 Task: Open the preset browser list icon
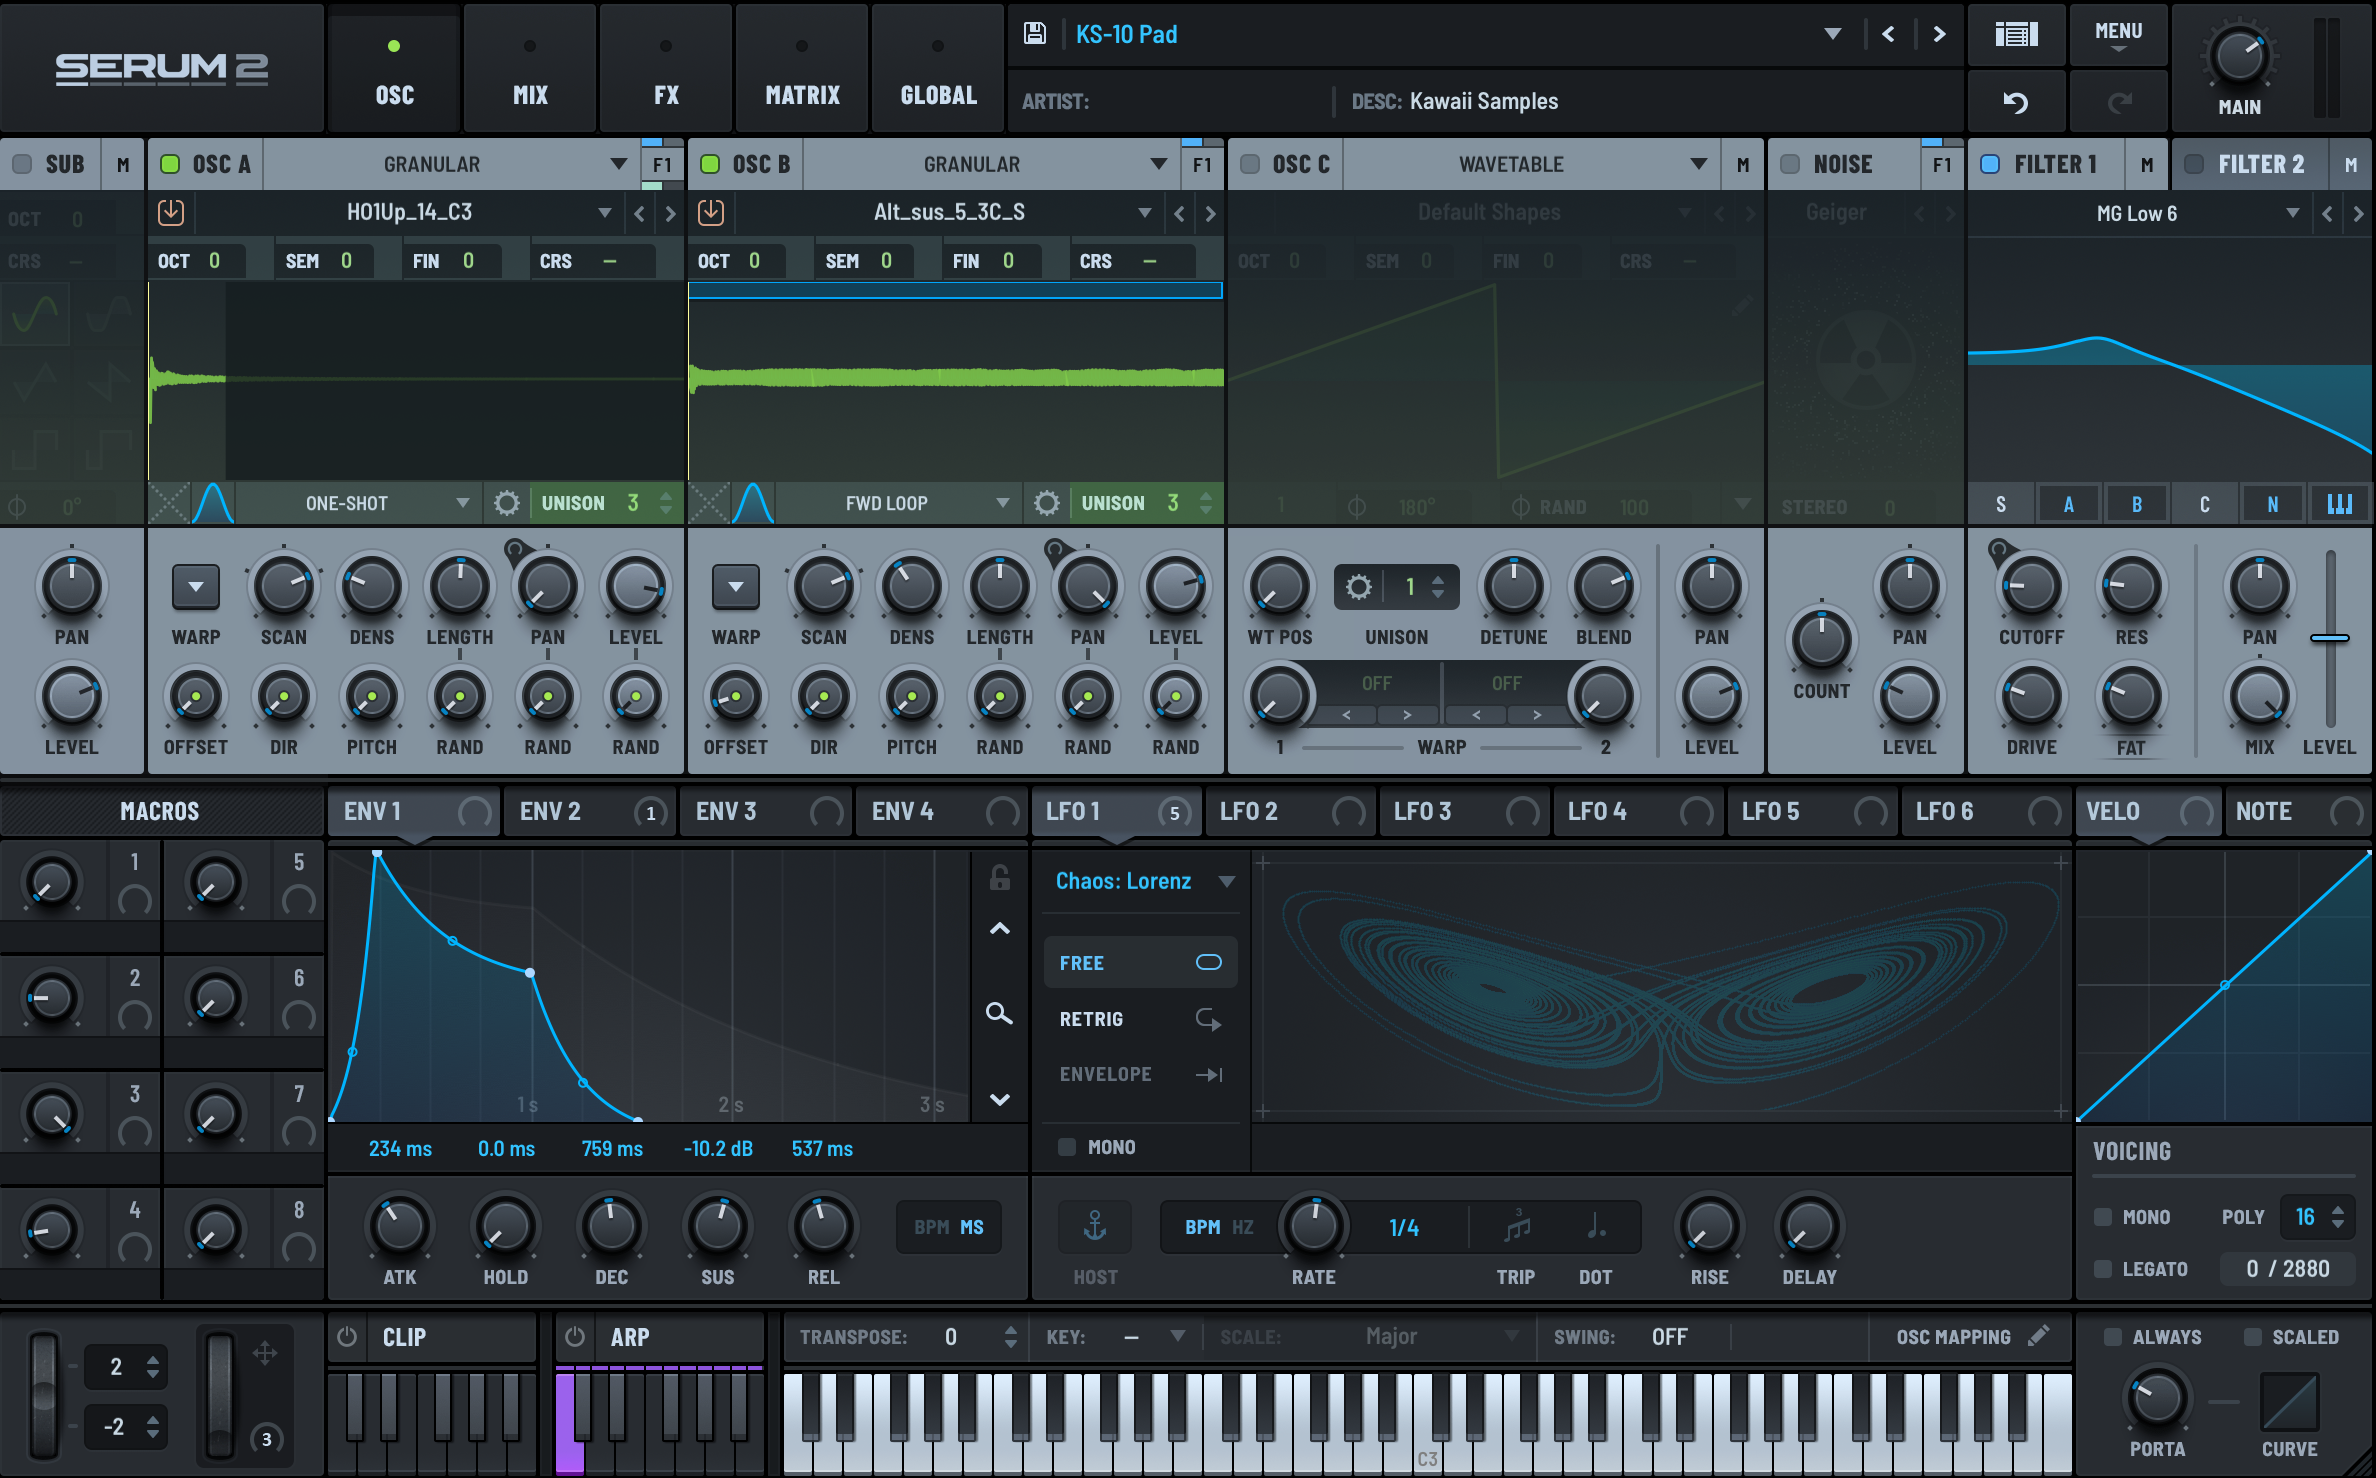[x=2016, y=34]
